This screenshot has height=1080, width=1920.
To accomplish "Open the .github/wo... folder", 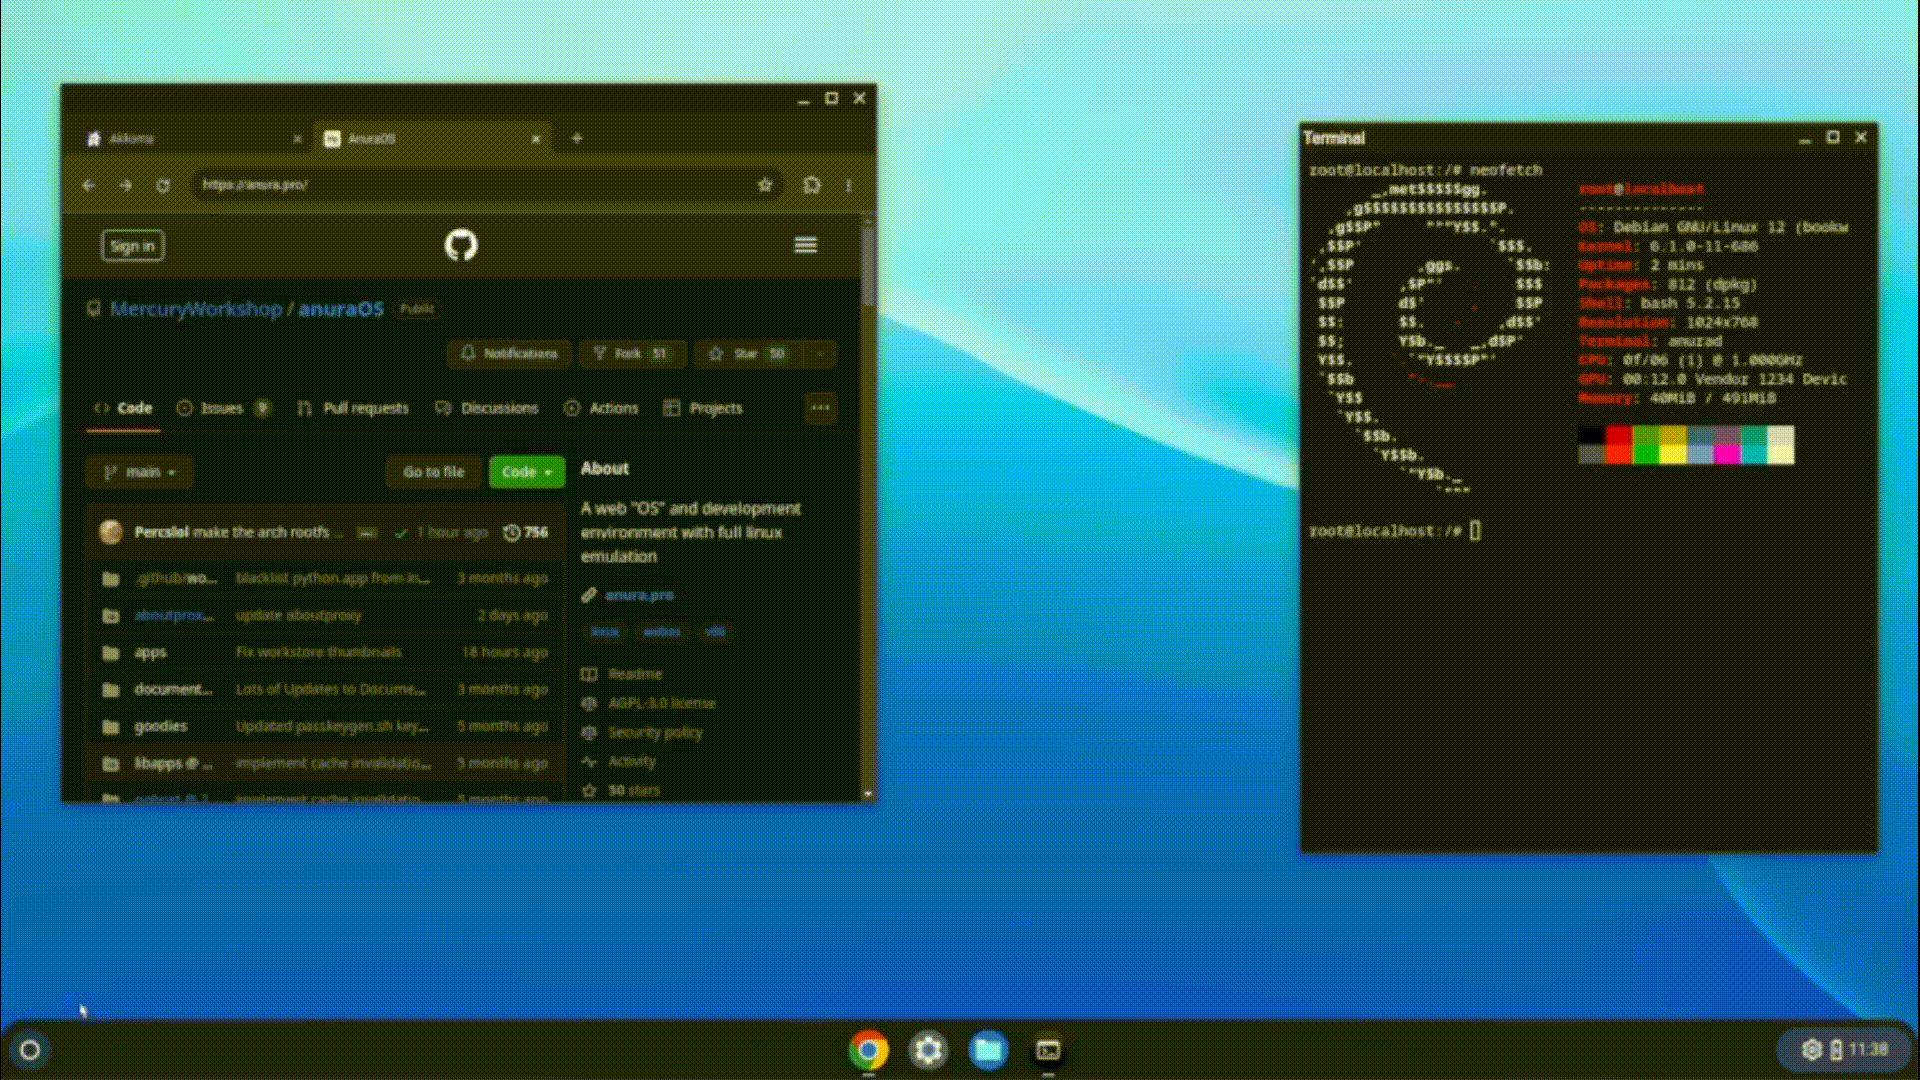I will 176,578.
